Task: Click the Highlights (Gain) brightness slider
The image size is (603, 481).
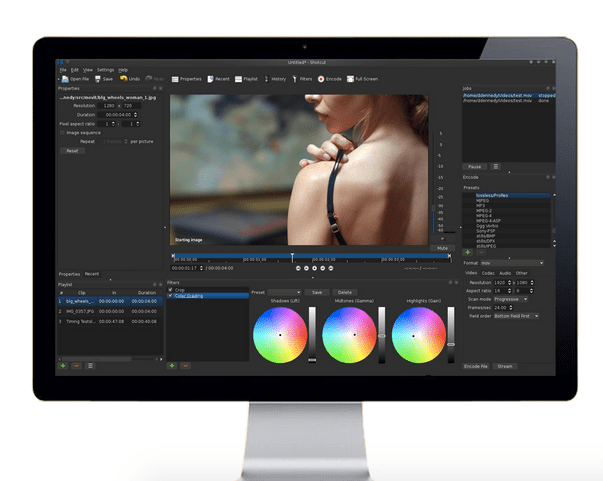Action: [451, 335]
